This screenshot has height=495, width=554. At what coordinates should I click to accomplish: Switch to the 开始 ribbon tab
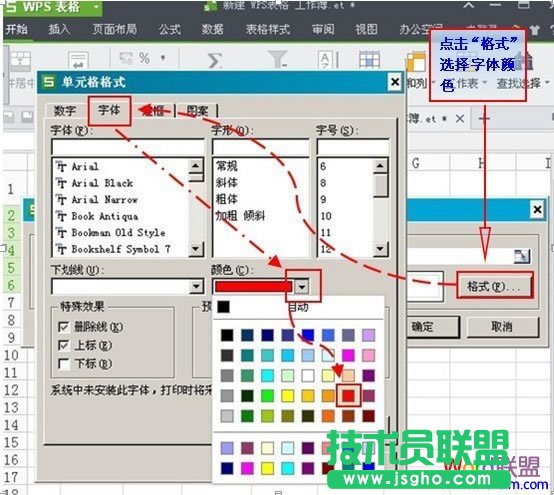tap(16, 30)
